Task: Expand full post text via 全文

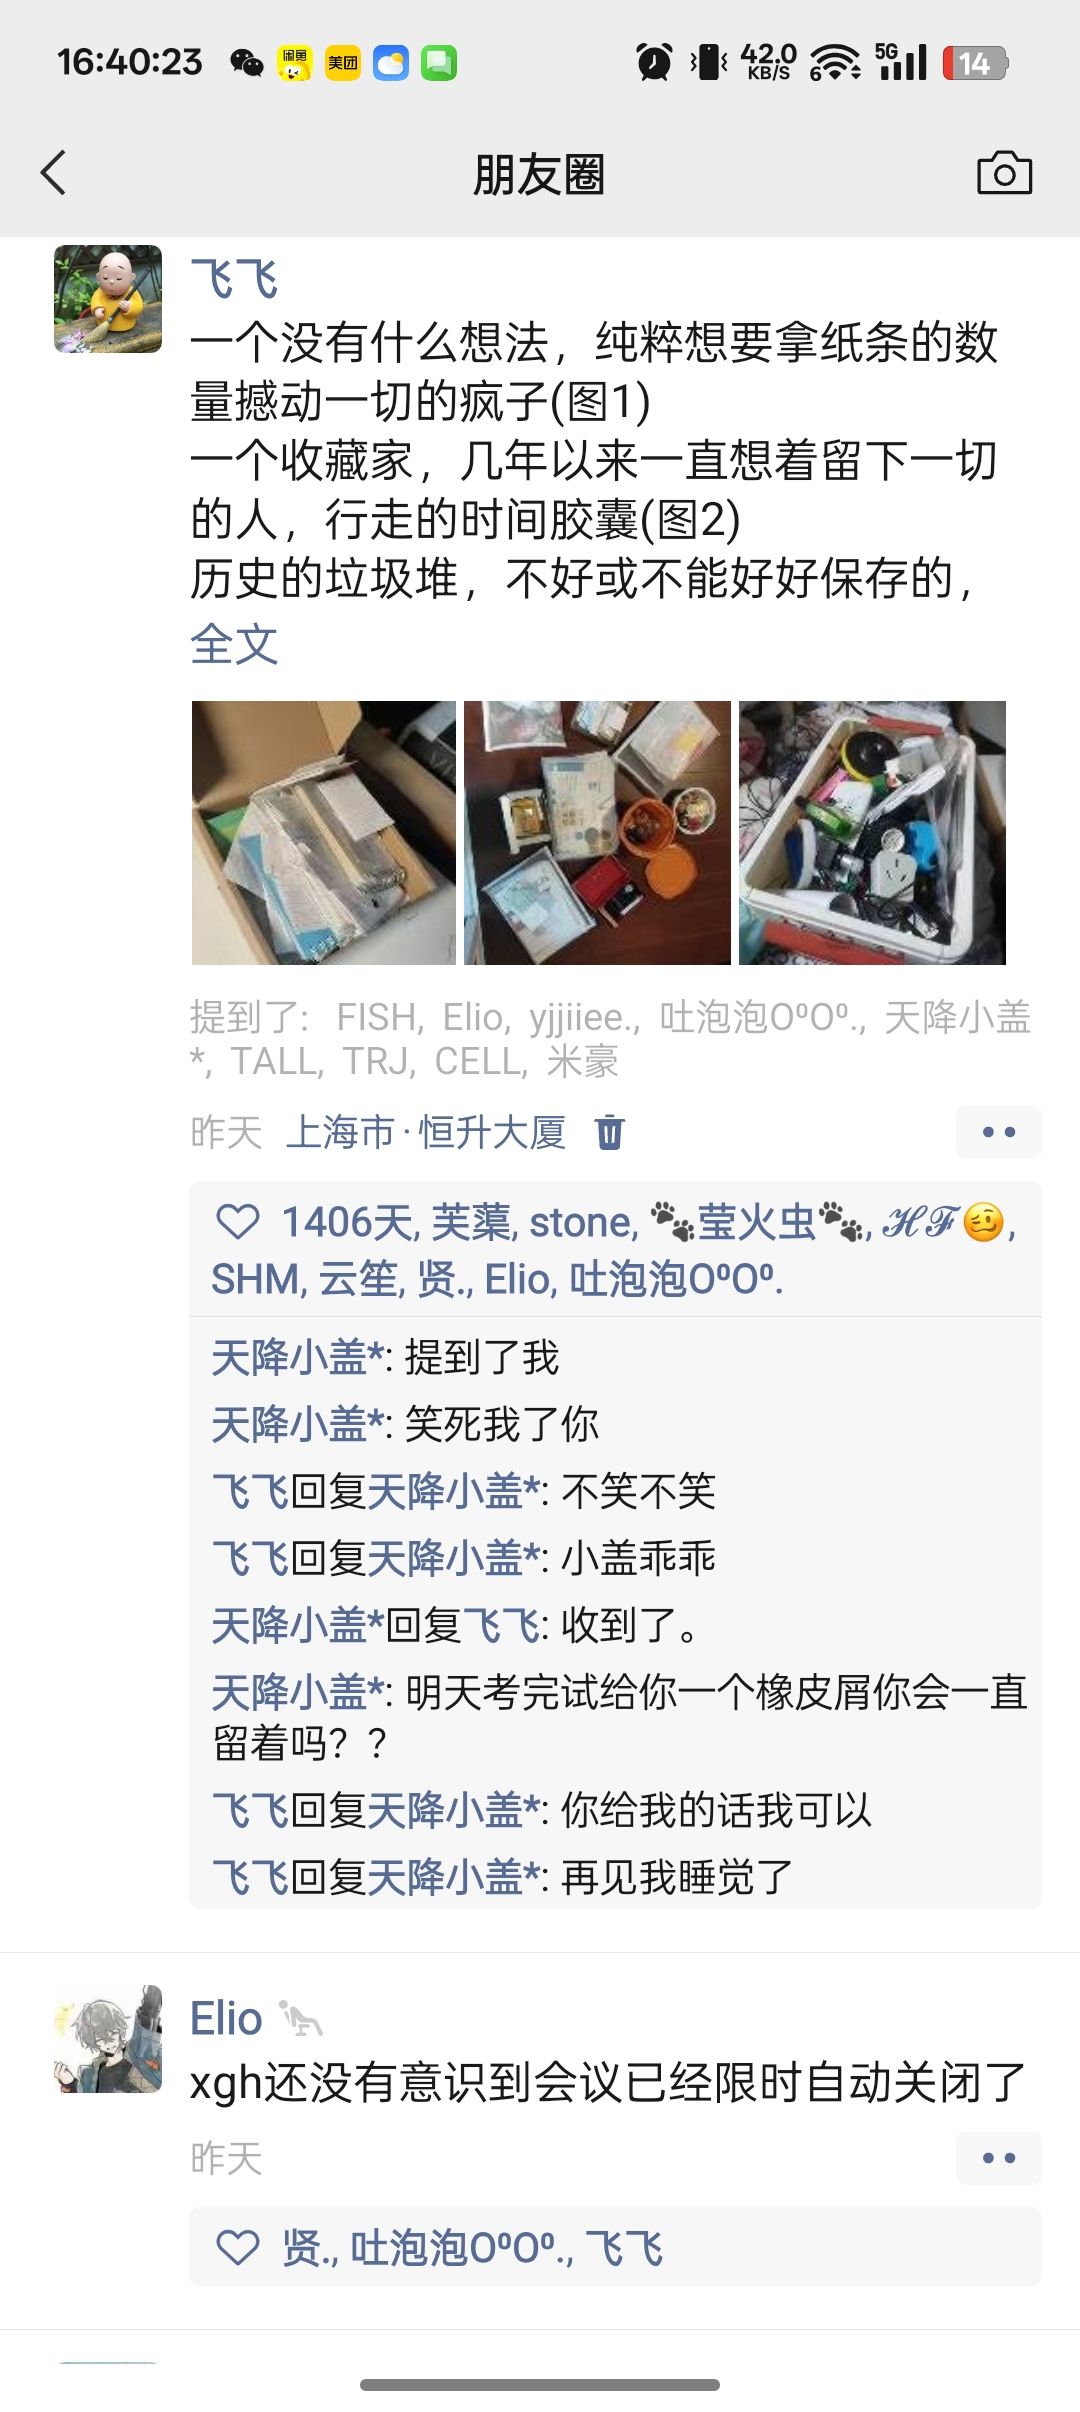Action: point(234,644)
